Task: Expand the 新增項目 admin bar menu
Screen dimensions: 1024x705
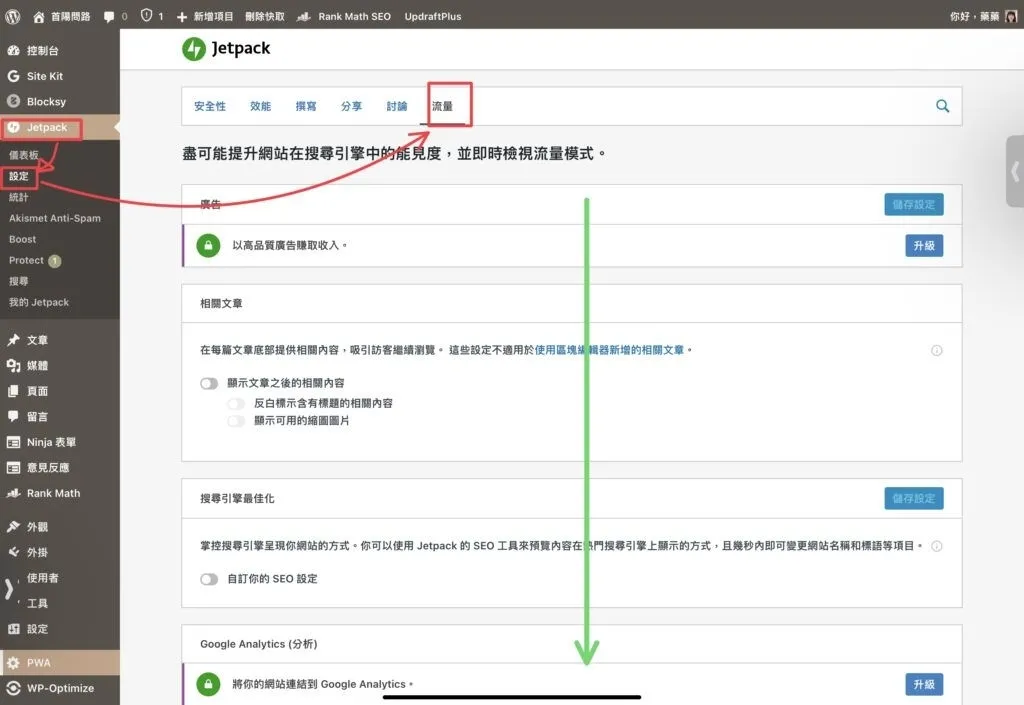Action: (204, 16)
